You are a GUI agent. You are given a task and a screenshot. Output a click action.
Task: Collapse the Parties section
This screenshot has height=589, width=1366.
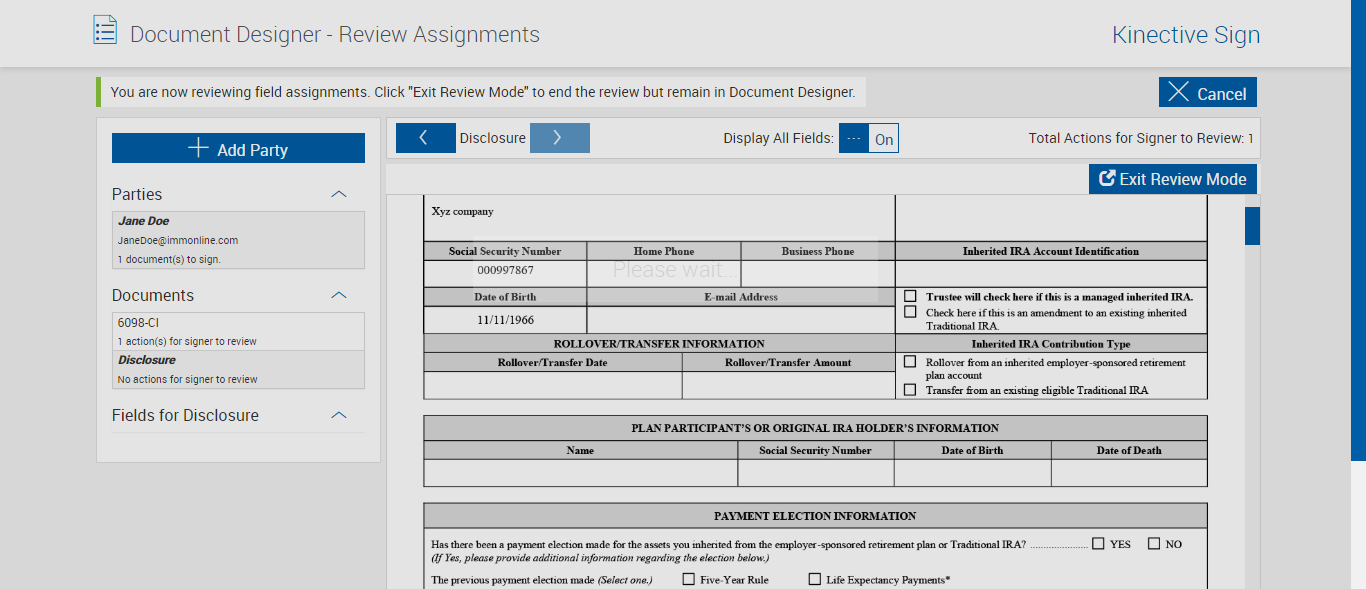(339, 194)
